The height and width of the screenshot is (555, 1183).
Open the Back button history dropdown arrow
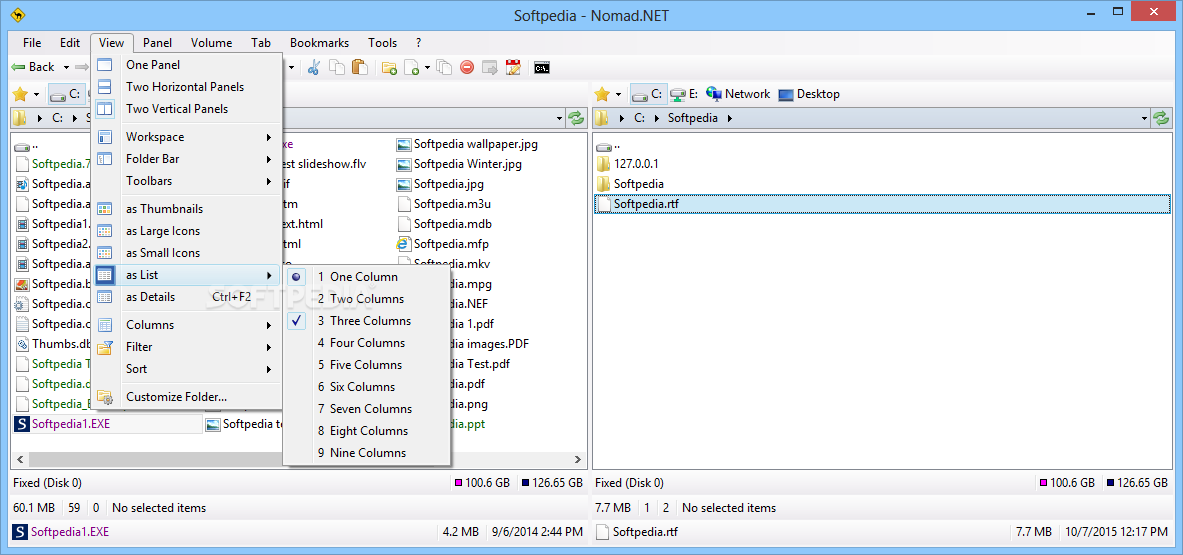click(66, 68)
